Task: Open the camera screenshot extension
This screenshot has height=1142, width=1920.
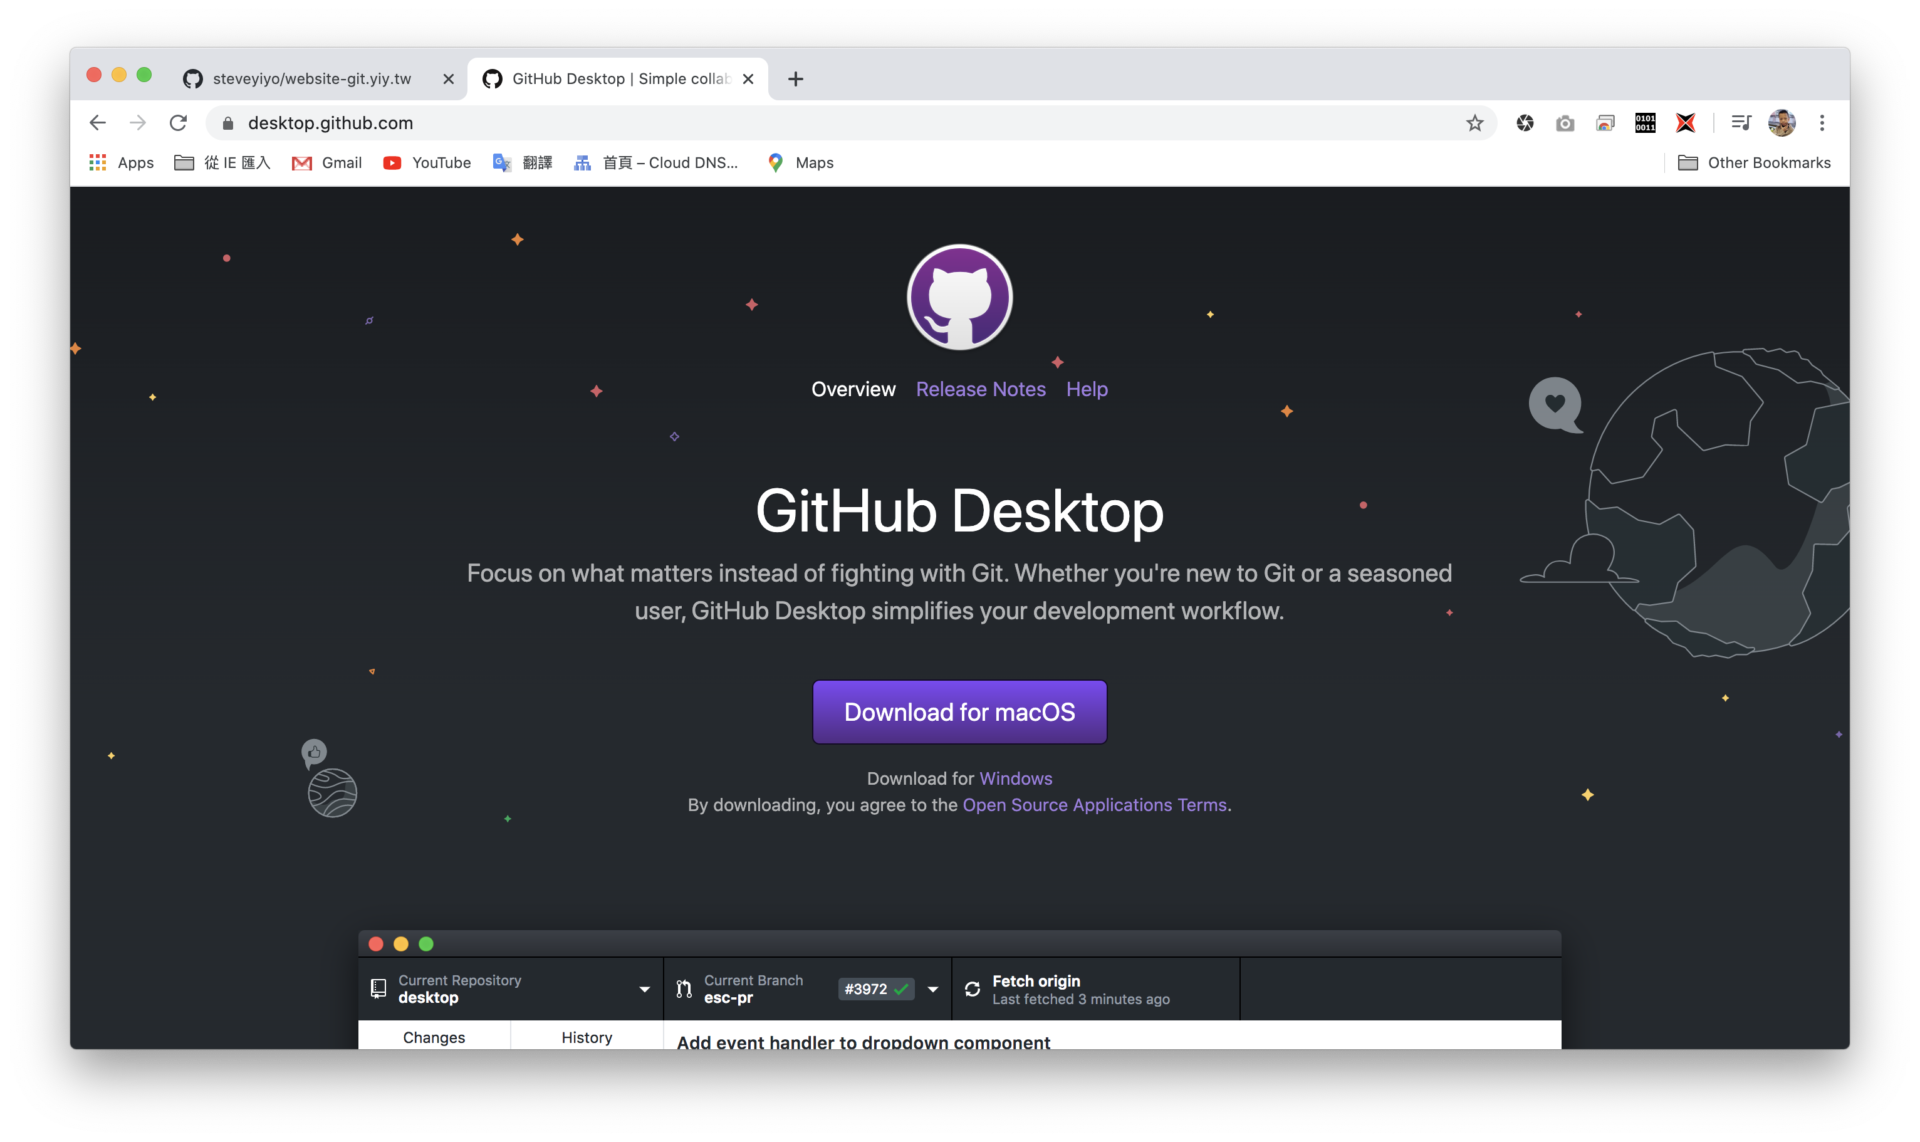Action: click(1565, 123)
